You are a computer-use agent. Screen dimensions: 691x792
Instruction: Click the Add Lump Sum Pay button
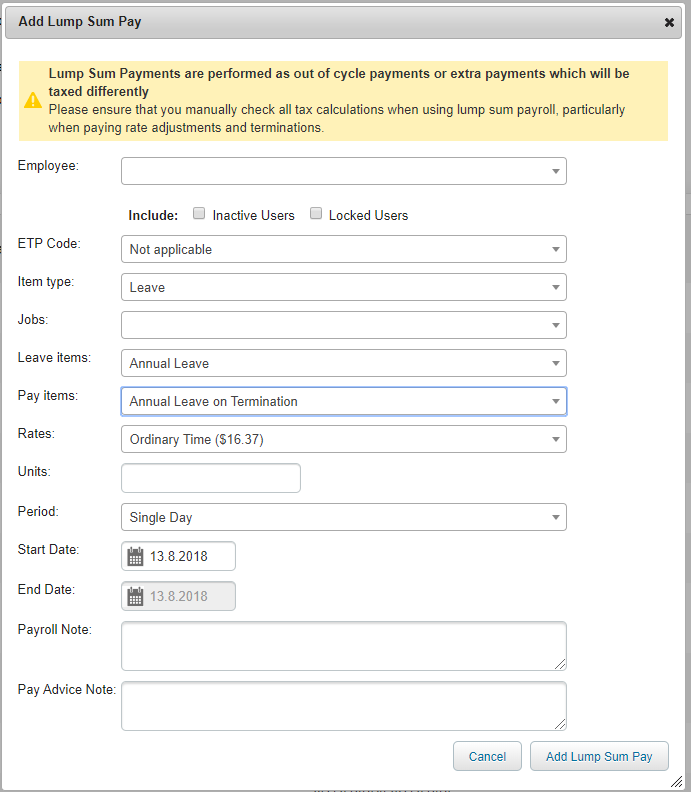click(x=599, y=757)
